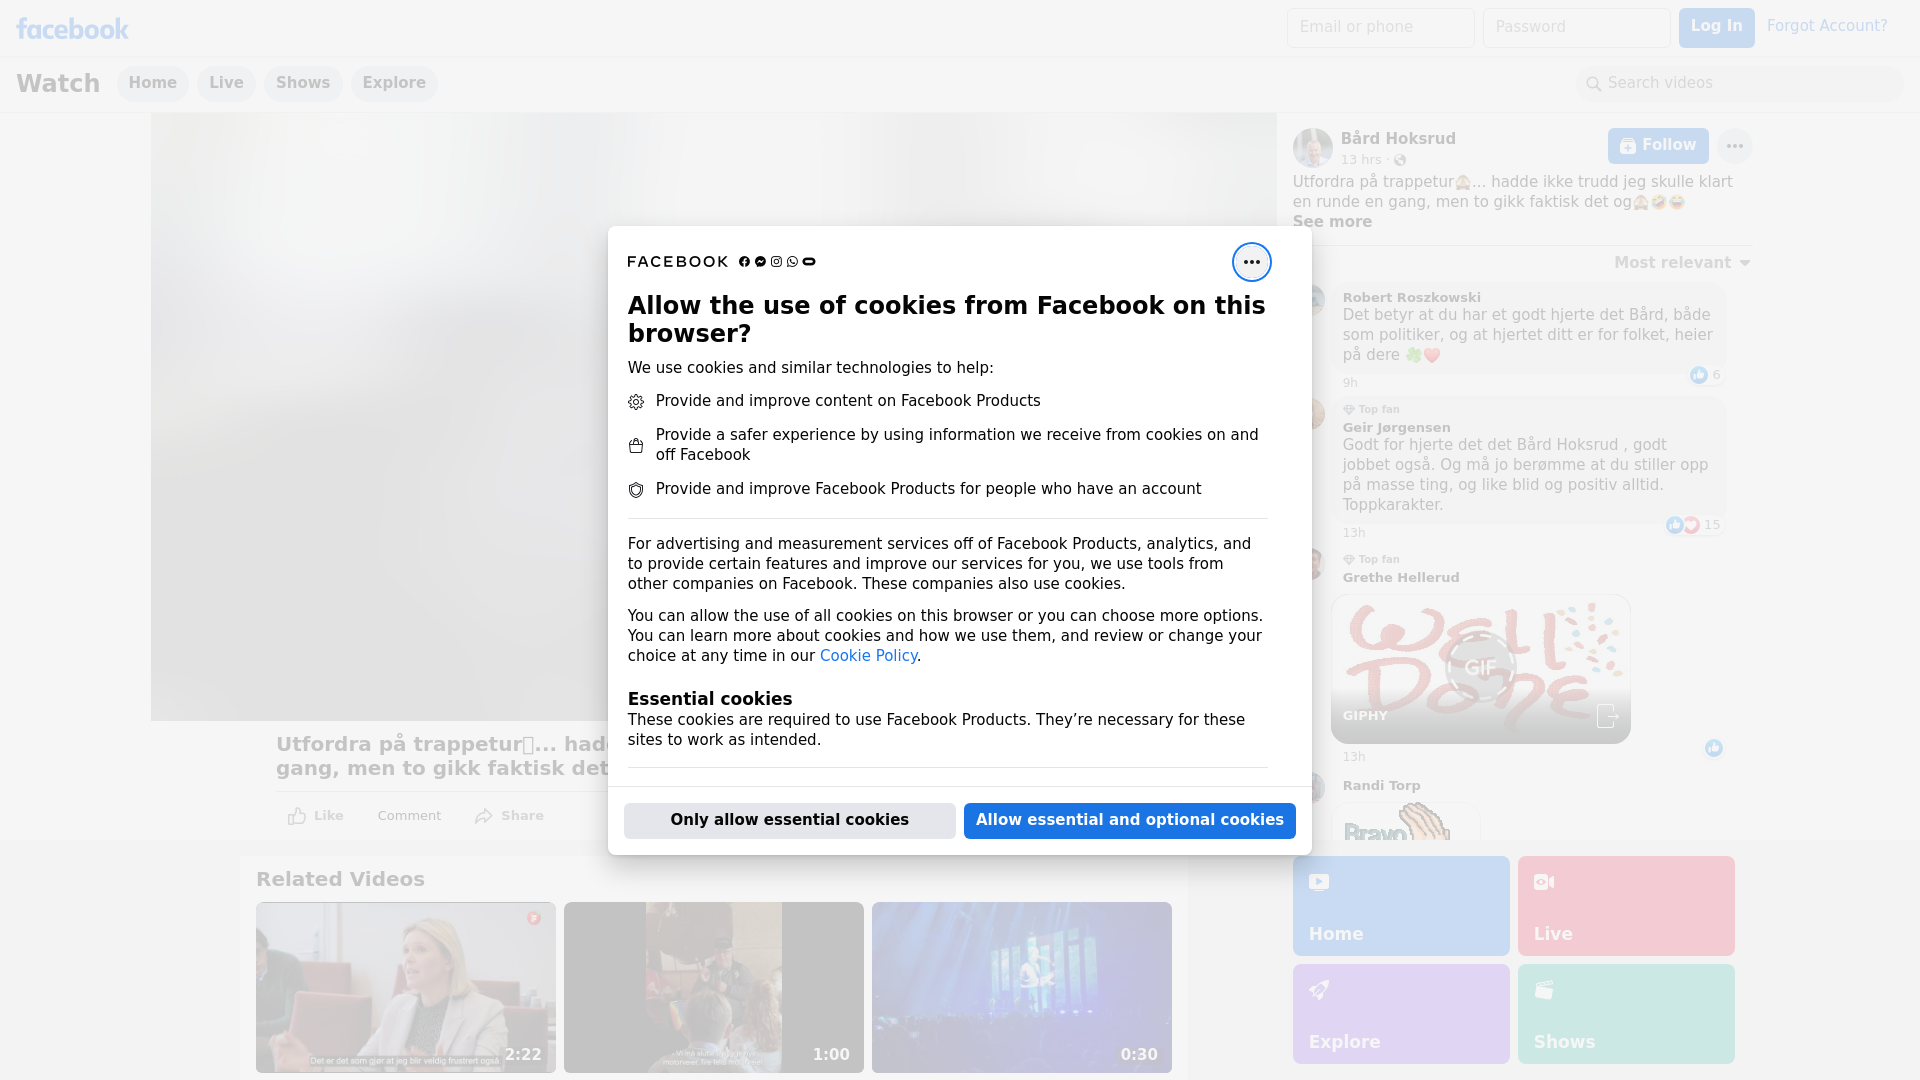
Task: Open the Shows tile with clapperboard icon
Action: (1625, 1013)
